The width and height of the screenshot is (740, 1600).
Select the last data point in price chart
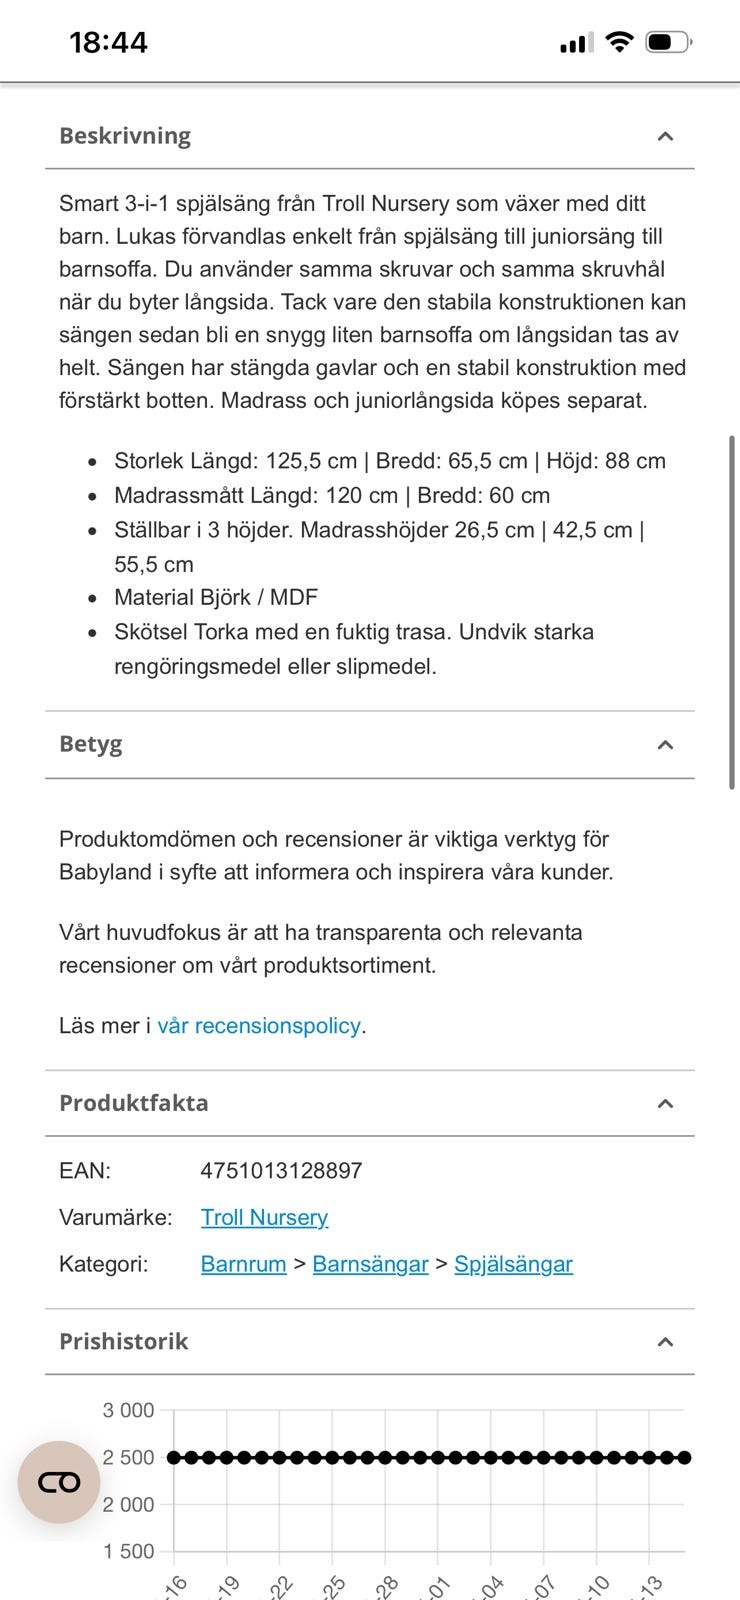point(685,1458)
